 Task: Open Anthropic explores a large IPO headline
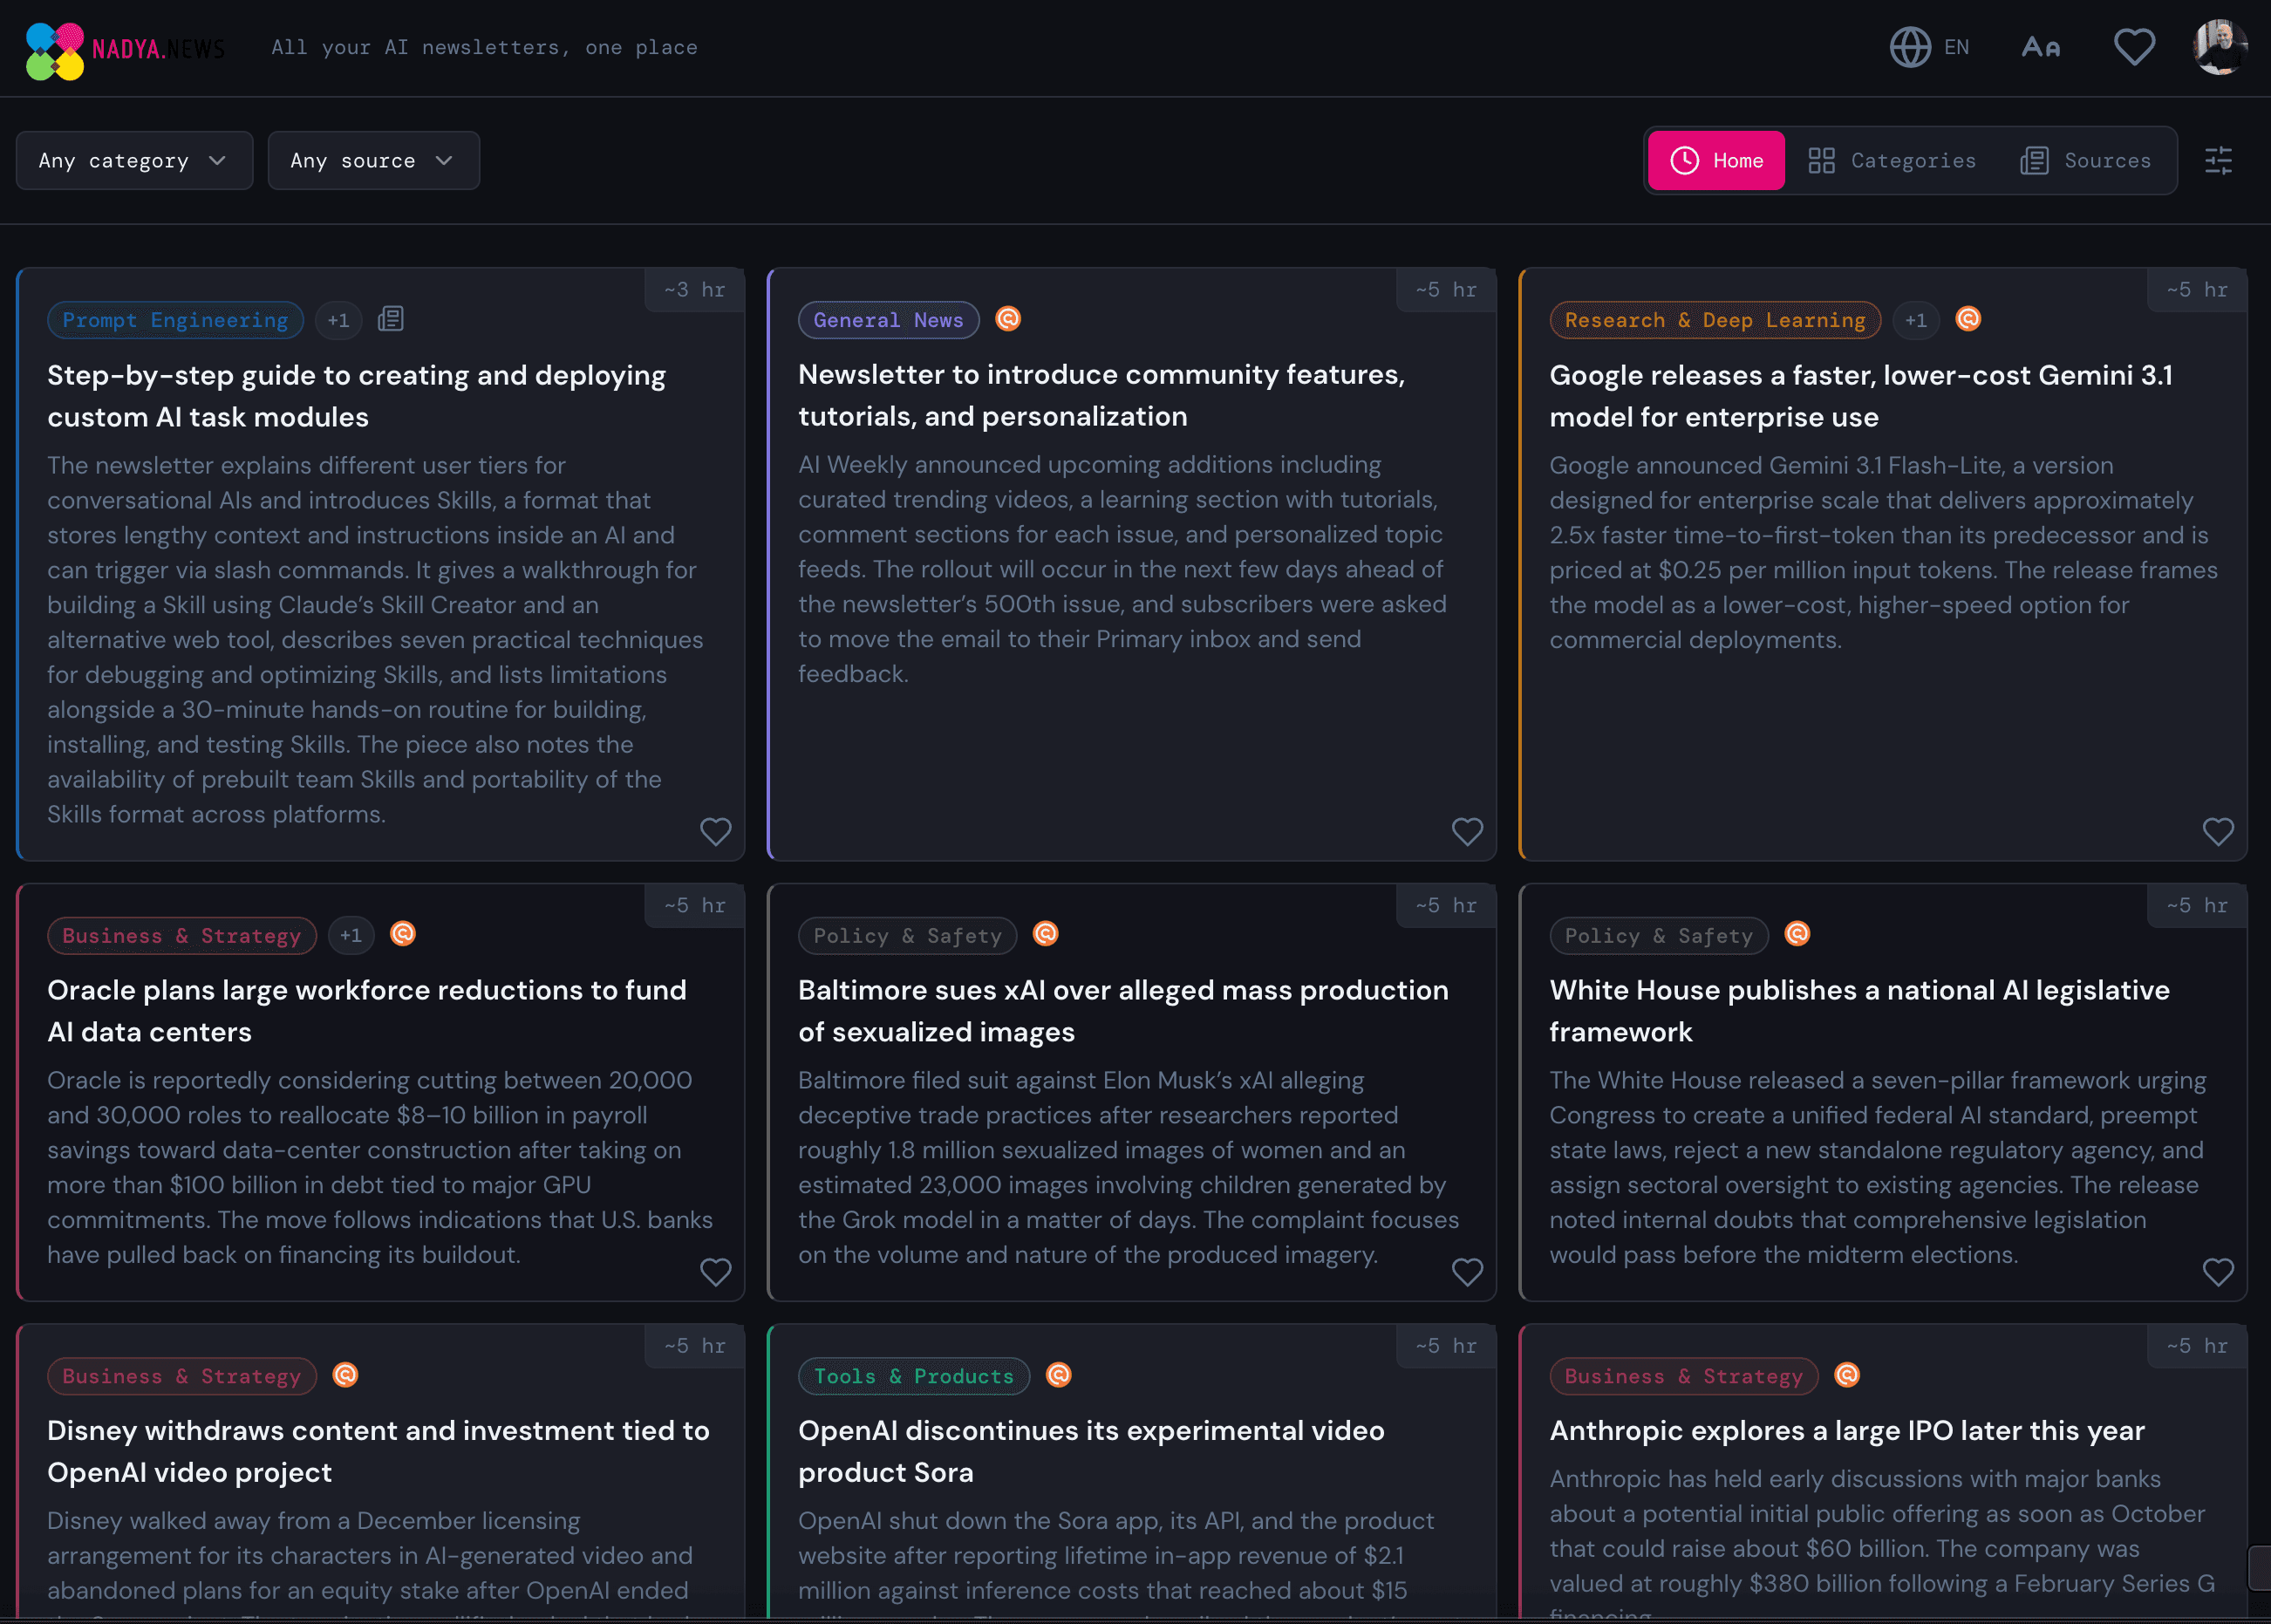pyautogui.click(x=1846, y=1430)
